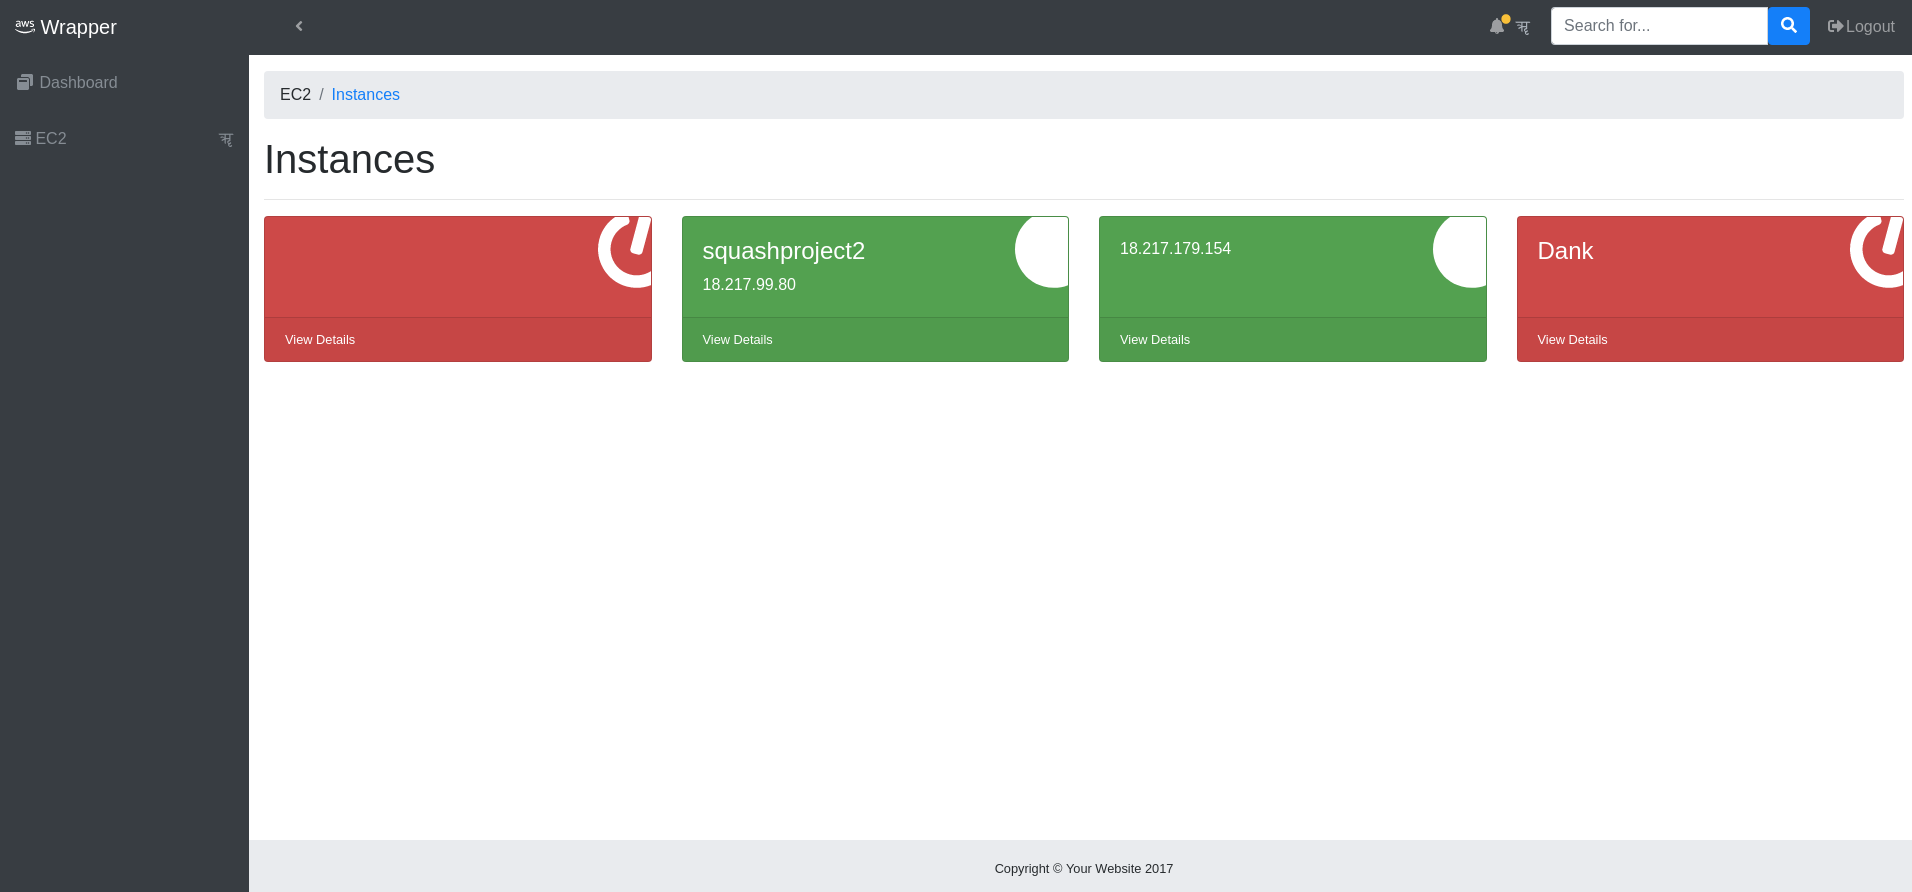Image resolution: width=1912 pixels, height=892 pixels.
Task: Click the Logout link
Action: [1861, 26]
